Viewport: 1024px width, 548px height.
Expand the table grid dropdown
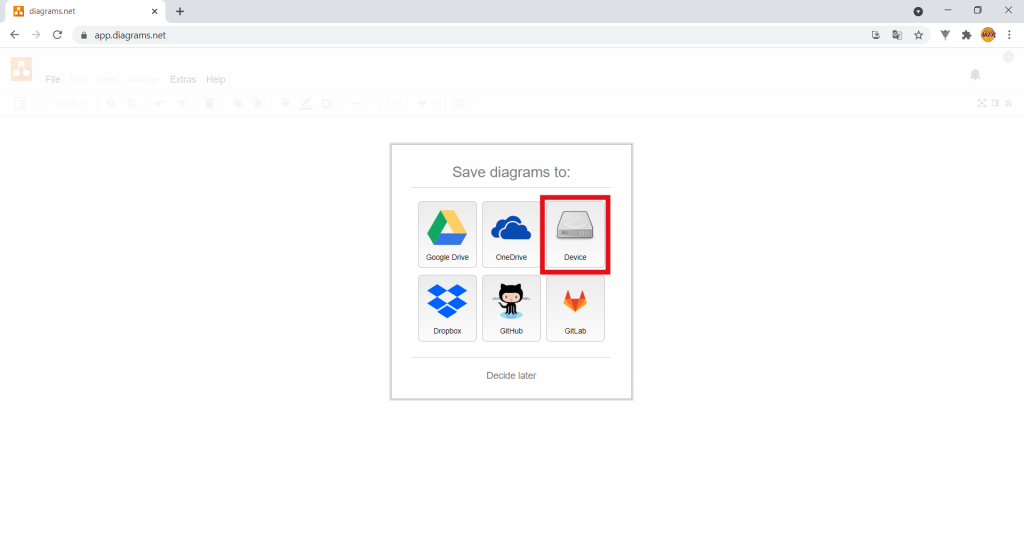point(462,103)
